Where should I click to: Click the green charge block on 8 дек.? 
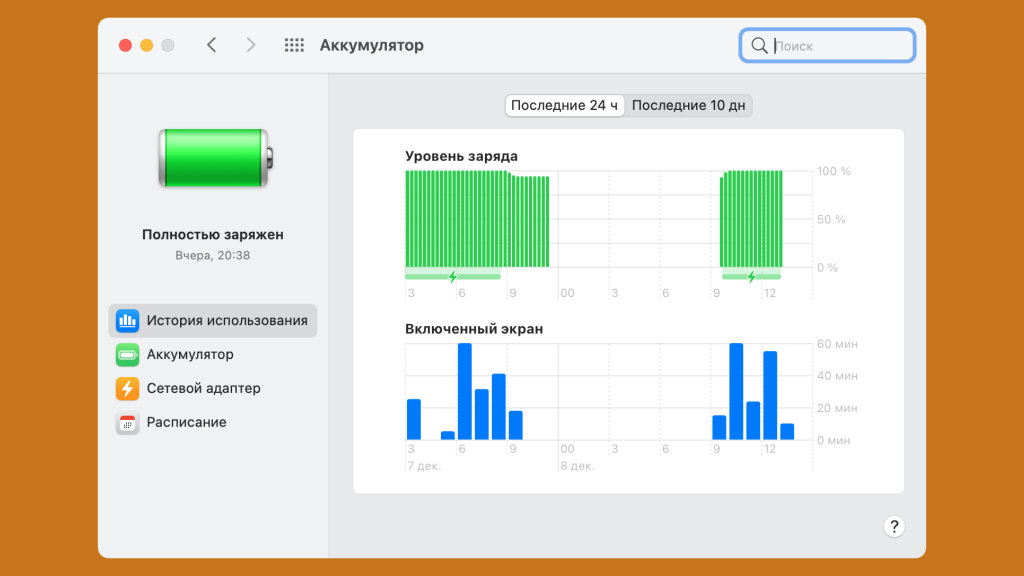(751, 219)
